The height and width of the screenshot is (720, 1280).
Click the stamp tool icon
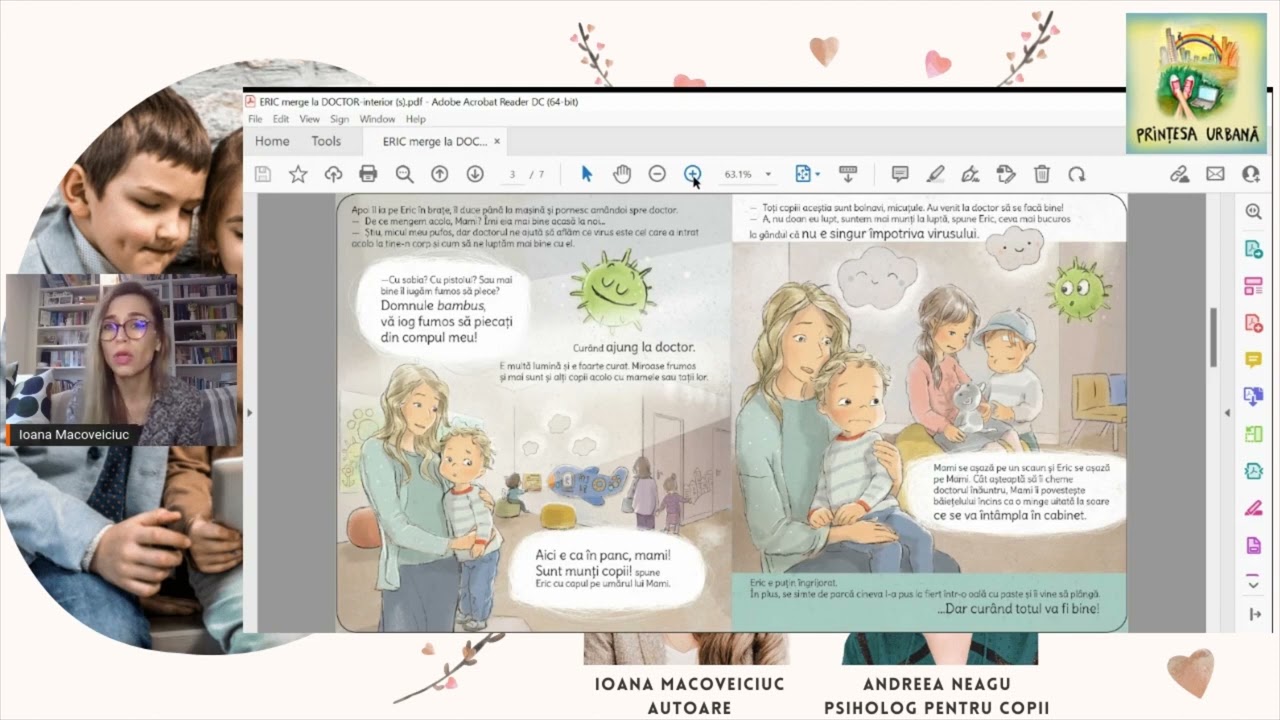click(x=1006, y=174)
